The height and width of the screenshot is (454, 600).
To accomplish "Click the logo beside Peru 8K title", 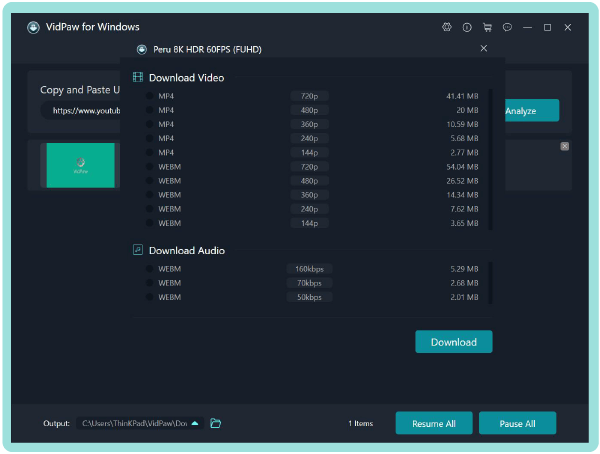I will coord(142,49).
